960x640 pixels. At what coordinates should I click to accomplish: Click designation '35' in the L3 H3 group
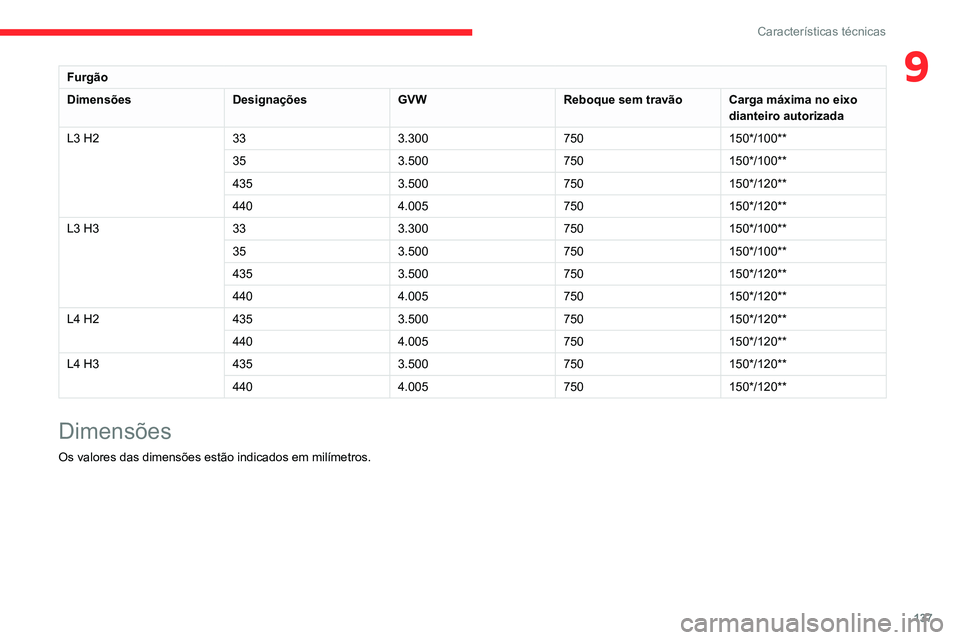click(x=239, y=251)
